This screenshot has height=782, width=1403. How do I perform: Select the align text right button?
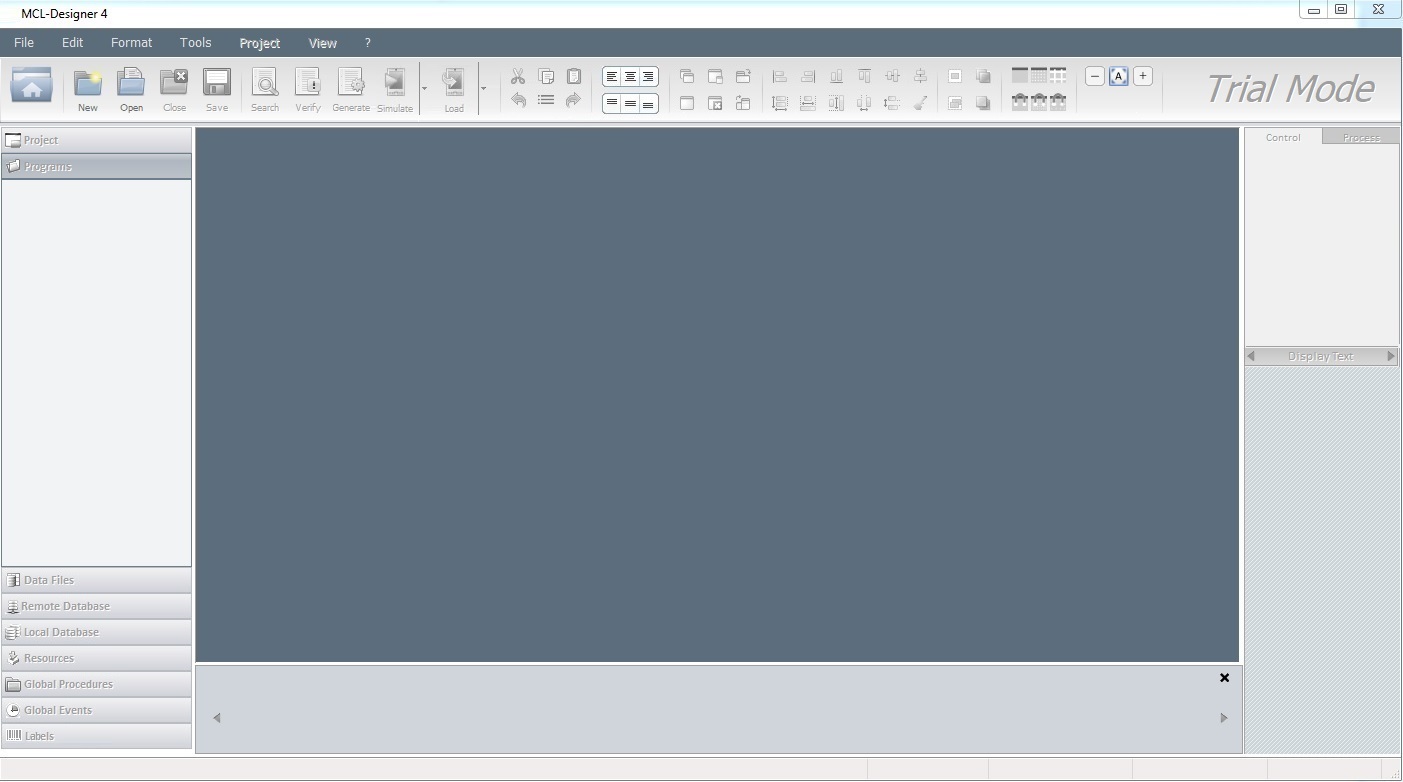648,77
